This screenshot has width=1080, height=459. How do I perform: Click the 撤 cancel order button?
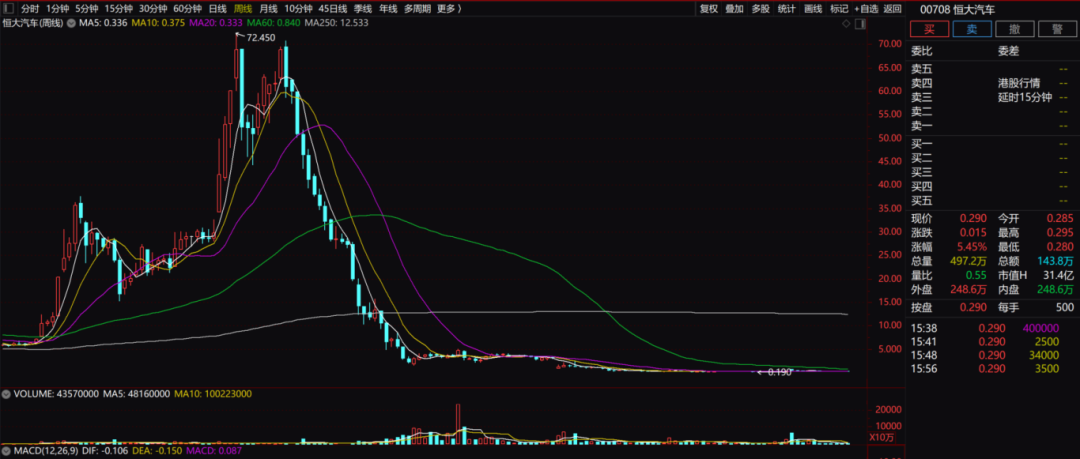(1015, 29)
